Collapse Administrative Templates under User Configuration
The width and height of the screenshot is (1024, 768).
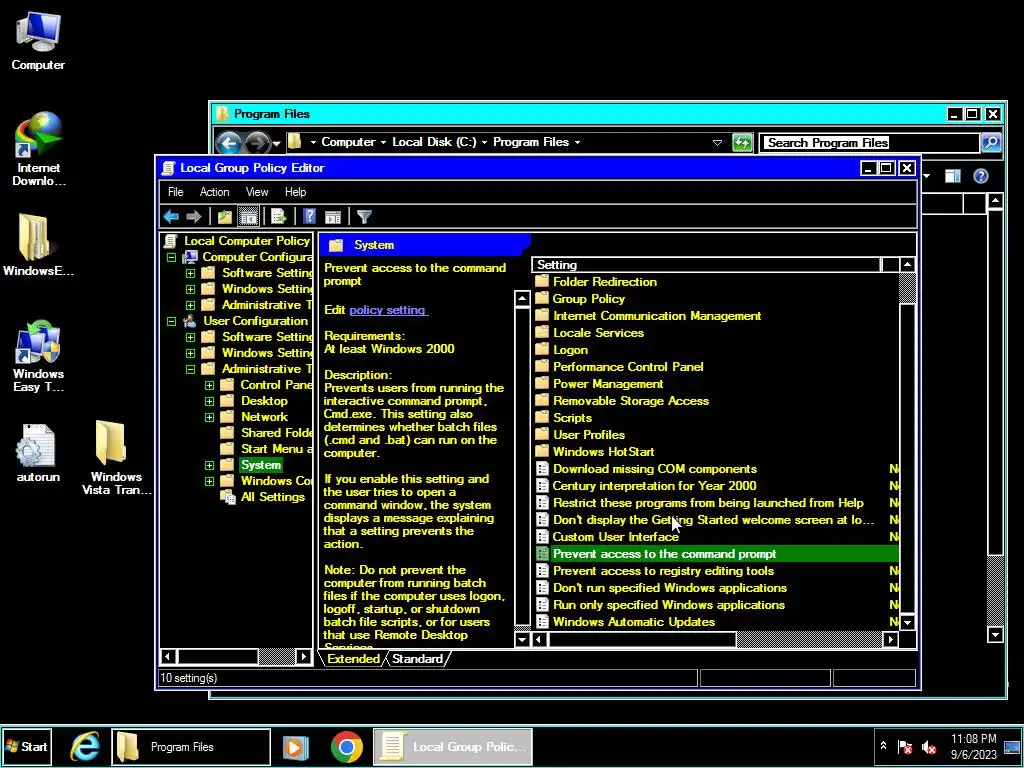pyautogui.click(x=190, y=369)
